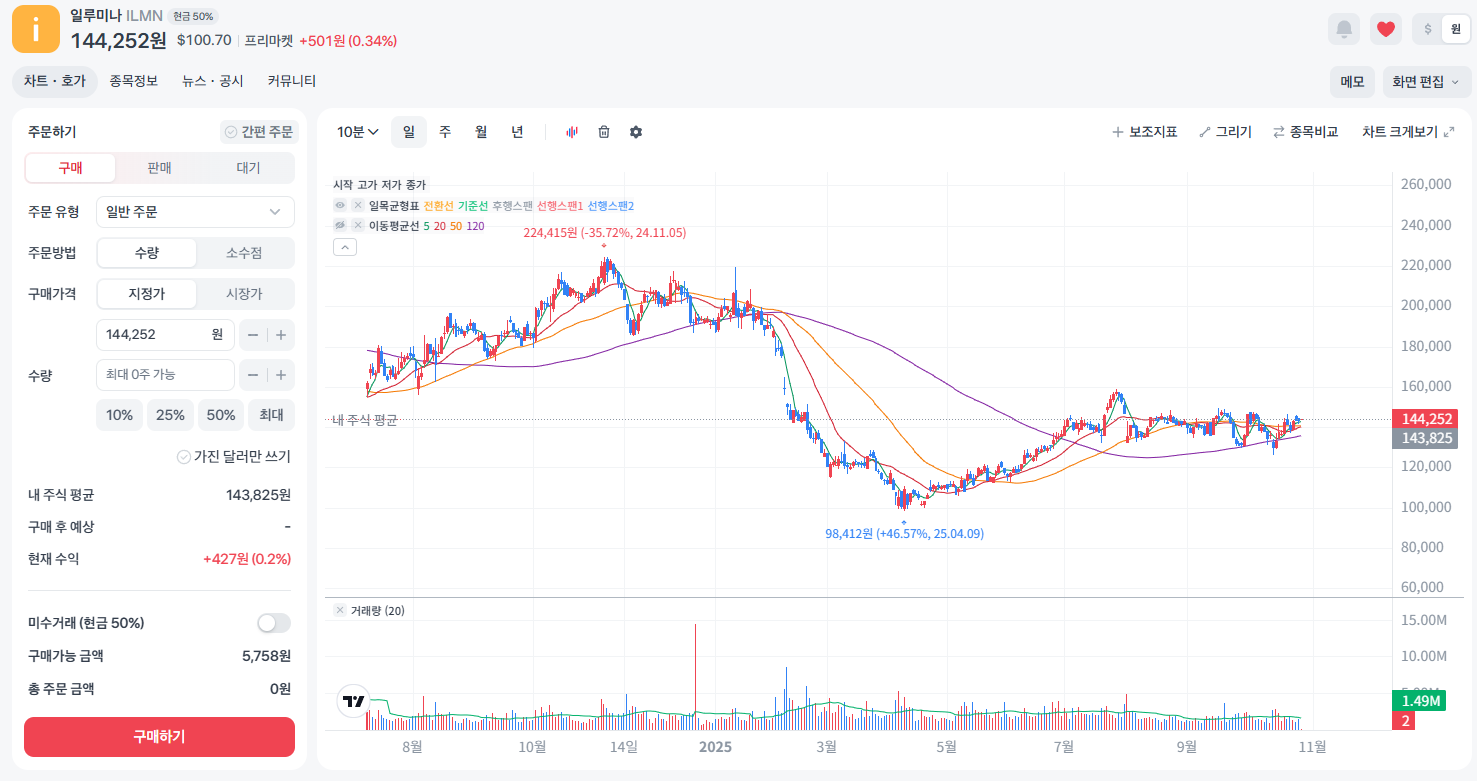Check the 간편 주문 option
Screen dimensions: 1477x781
(x=259, y=132)
